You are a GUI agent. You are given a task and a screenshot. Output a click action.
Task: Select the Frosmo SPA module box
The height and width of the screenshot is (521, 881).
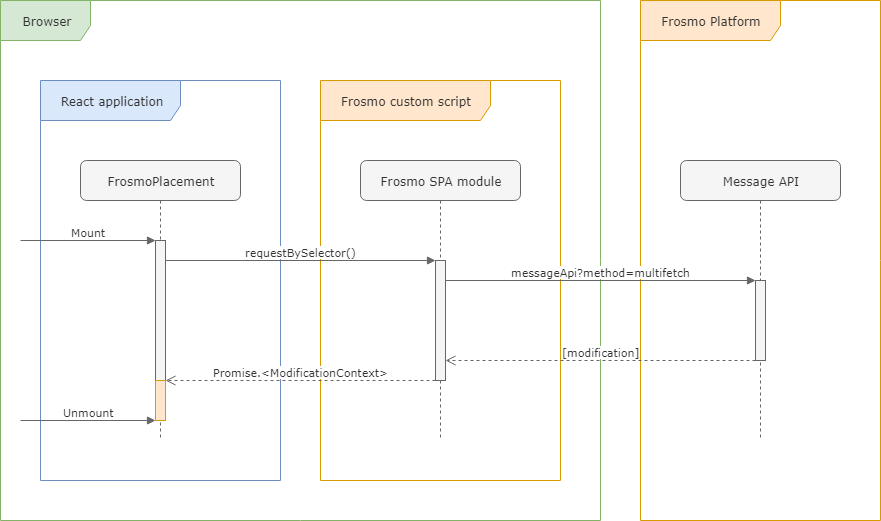coord(440,181)
